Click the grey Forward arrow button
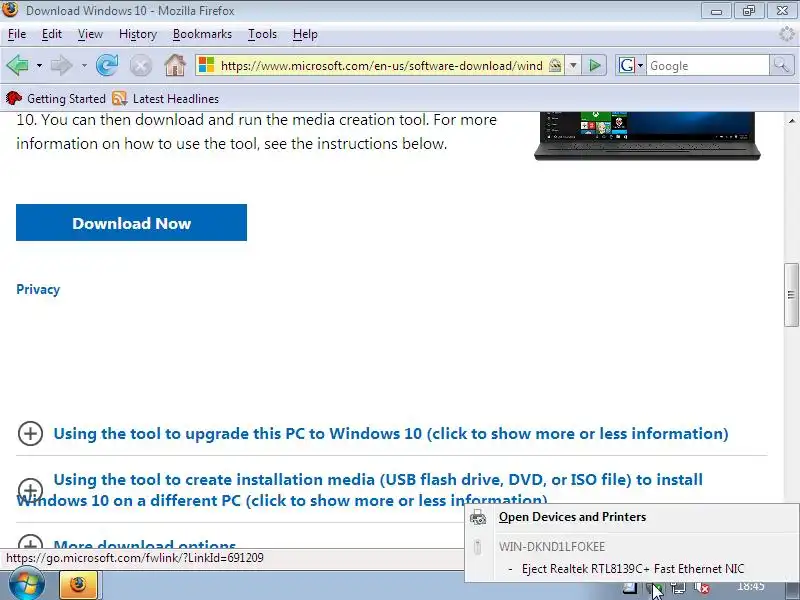The image size is (800, 600). pos(62,65)
